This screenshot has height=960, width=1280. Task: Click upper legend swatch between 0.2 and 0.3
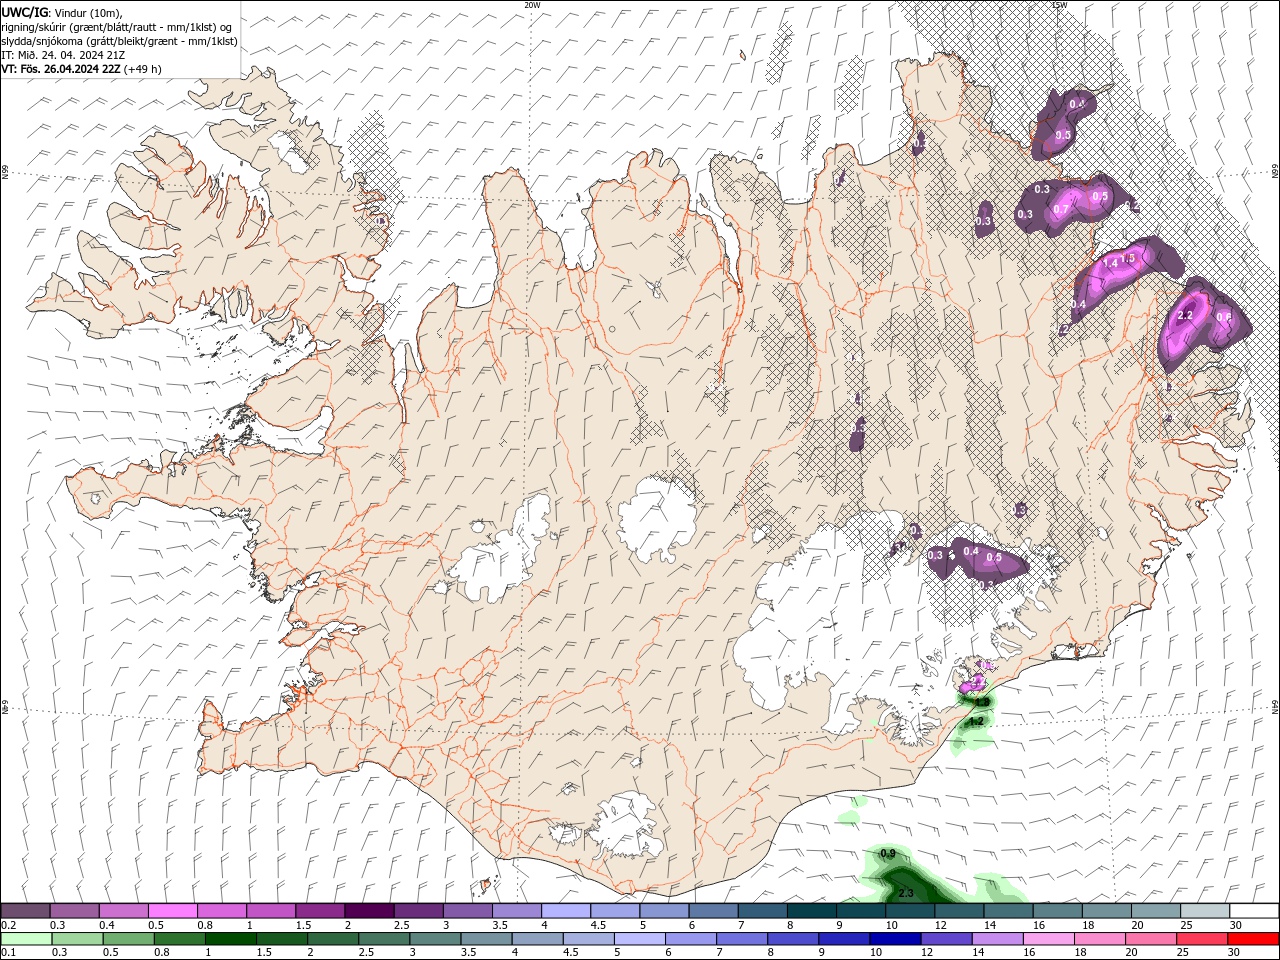coord(25,911)
